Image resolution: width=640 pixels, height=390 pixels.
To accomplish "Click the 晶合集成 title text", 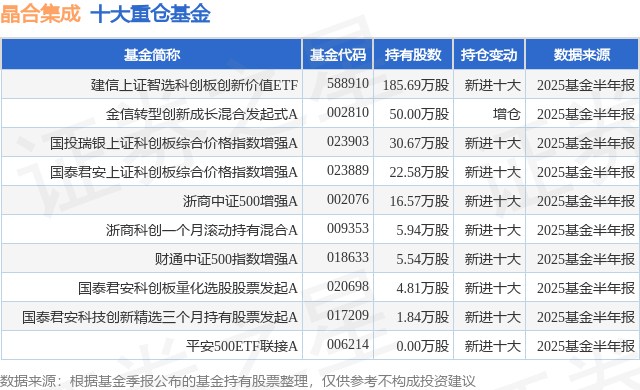I will tap(40, 13).
